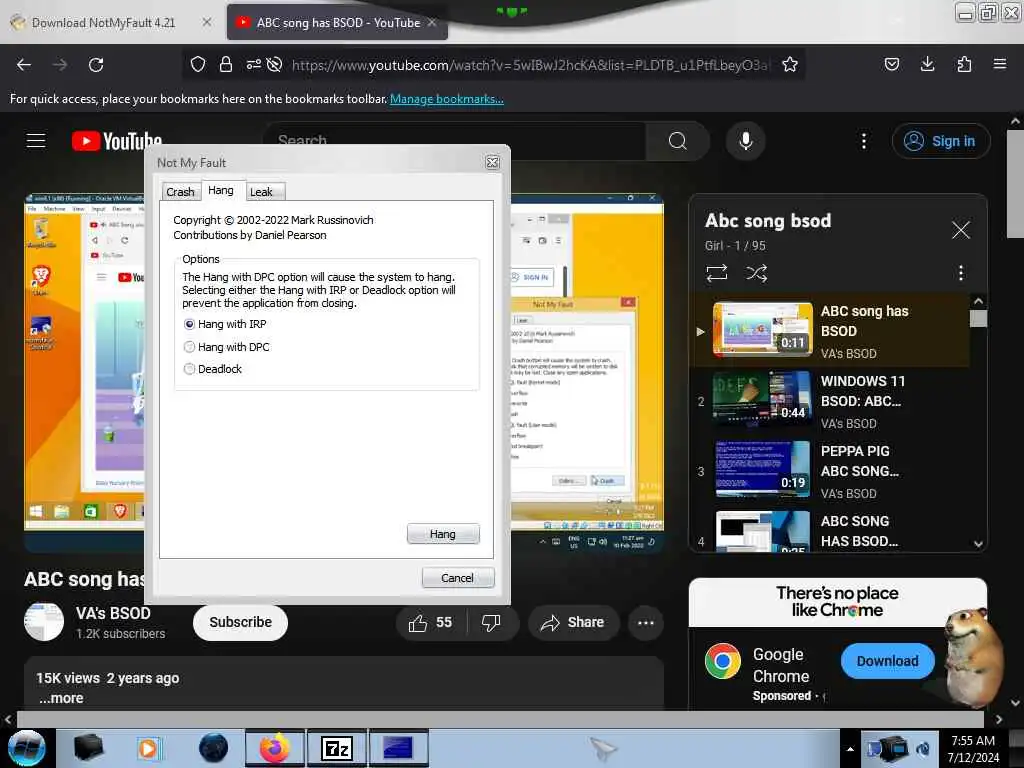Click the autoplay blocked icon in address bar
Image resolution: width=1024 pixels, height=768 pixels.
275,64
